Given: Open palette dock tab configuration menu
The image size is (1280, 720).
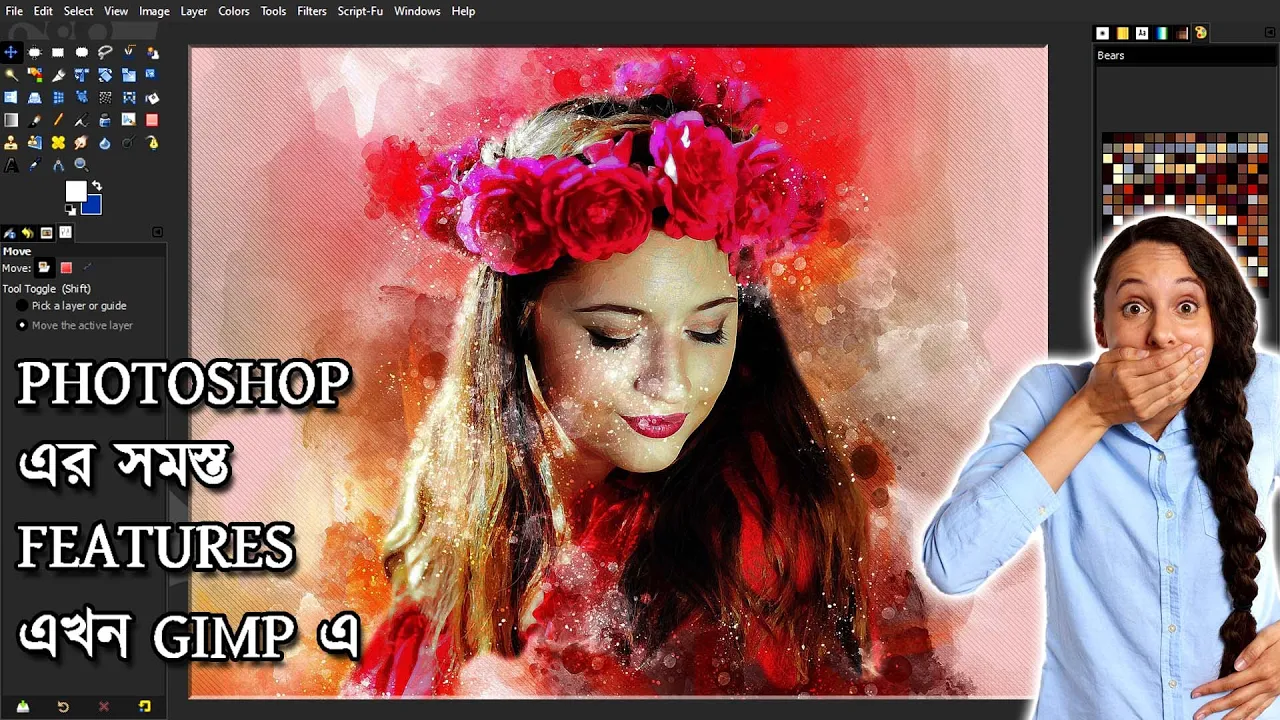Looking at the screenshot, I should point(1270,33).
